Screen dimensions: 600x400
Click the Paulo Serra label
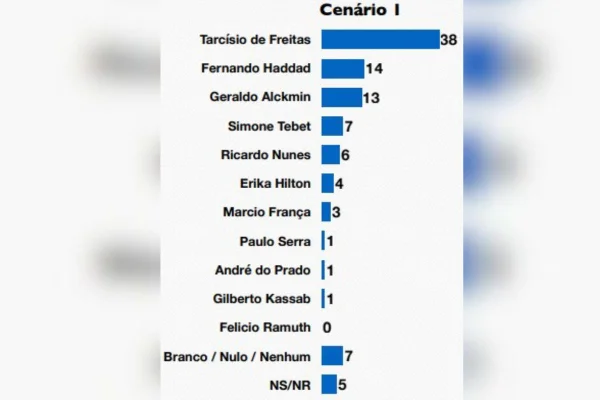tap(275, 241)
